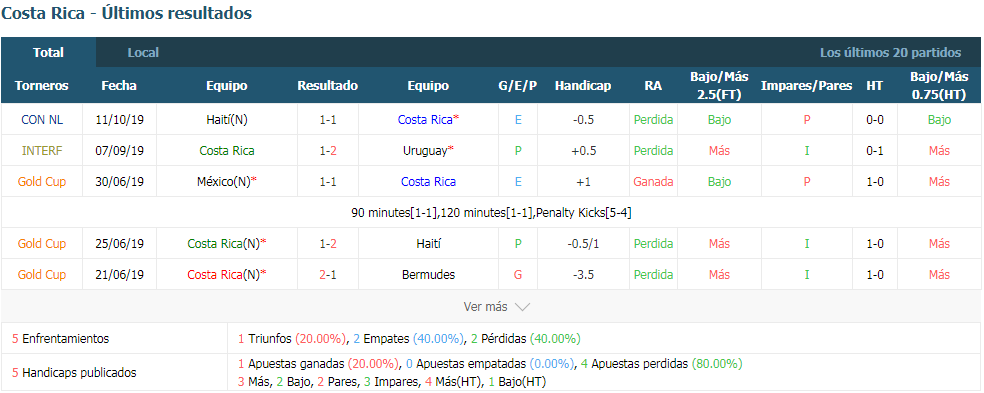The image size is (984, 393).
Task: Open the INTERF tournament label
Action: pyautogui.click(x=42, y=151)
